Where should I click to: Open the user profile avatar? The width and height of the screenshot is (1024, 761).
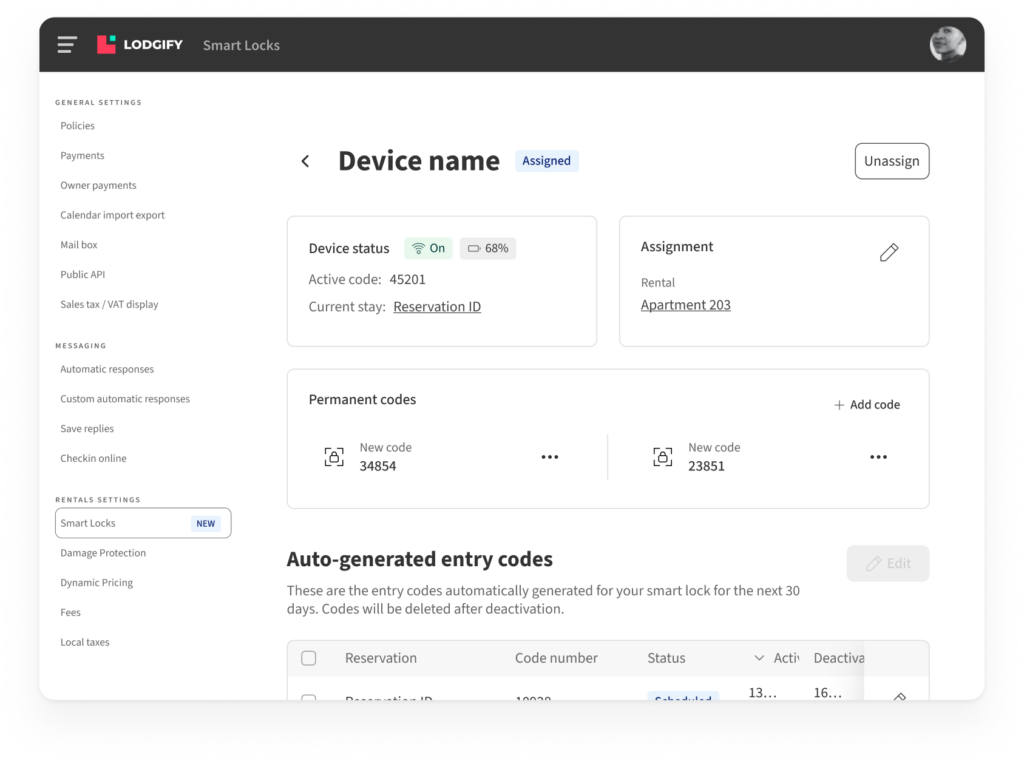pyautogui.click(x=947, y=45)
